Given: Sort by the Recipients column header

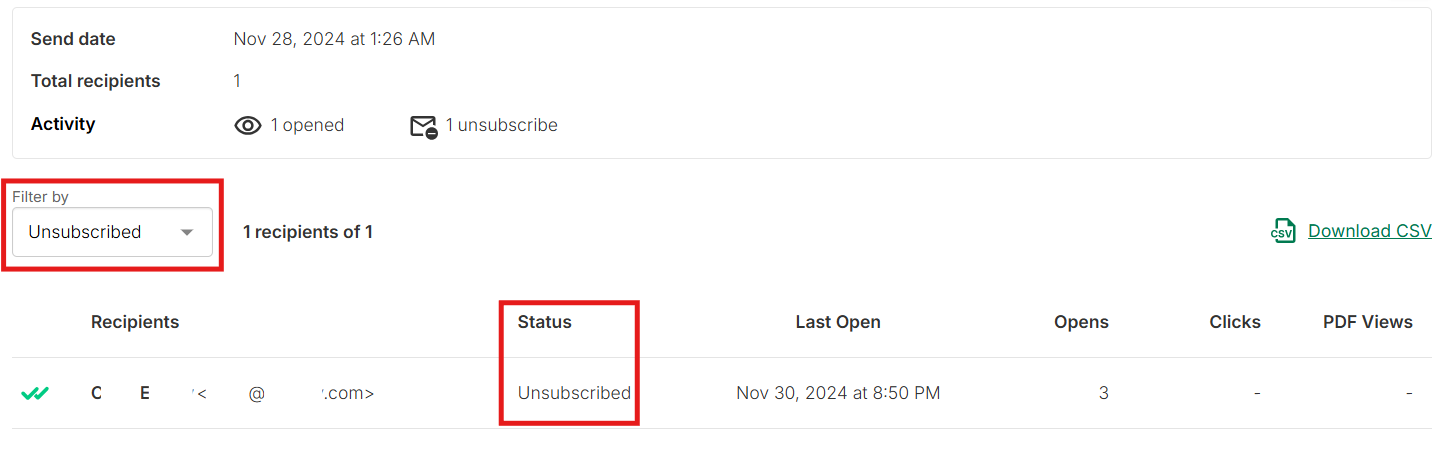Looking at the screenshot, I should coord(135,322).
